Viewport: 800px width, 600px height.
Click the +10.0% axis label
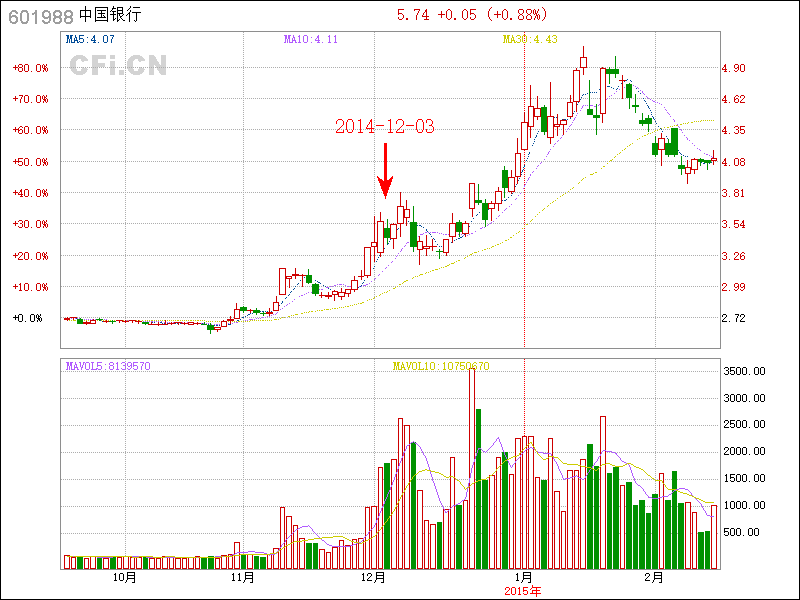[x=31, y=287]
